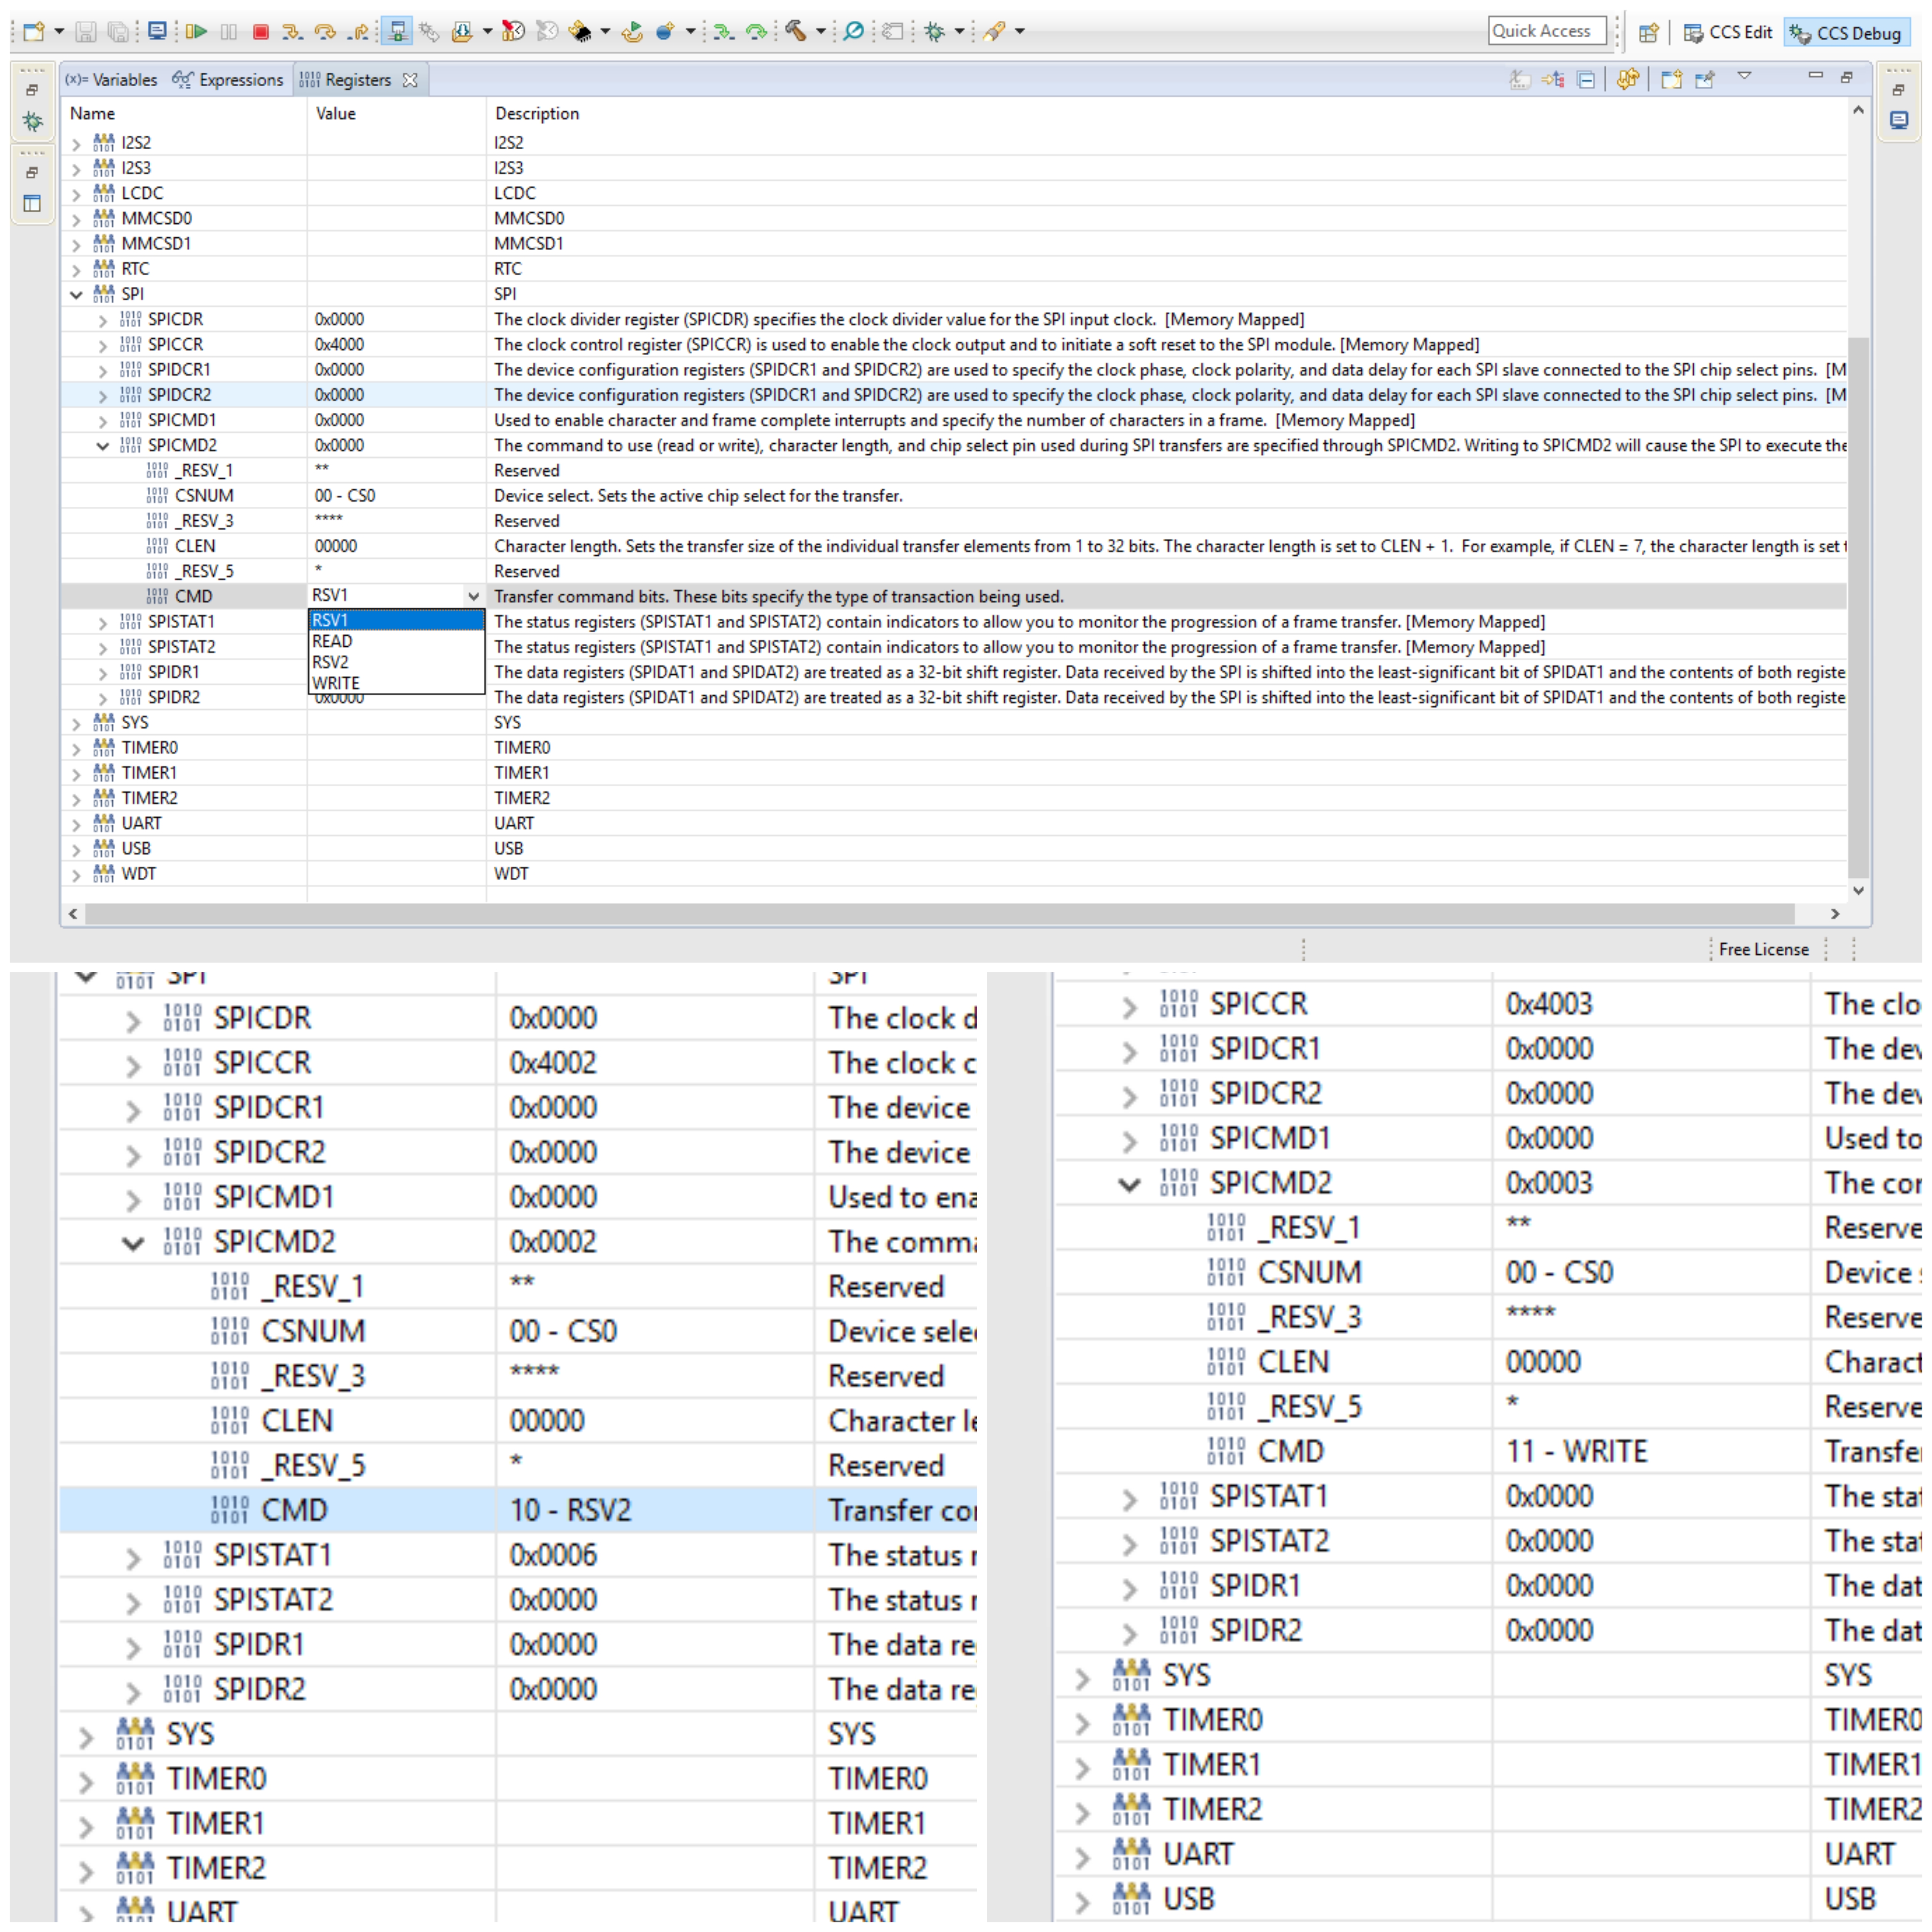Choose READ from the CMD options
The width and height of the screenshot is (1932, 1932).
pyautogui.click(x=332, y=641)
